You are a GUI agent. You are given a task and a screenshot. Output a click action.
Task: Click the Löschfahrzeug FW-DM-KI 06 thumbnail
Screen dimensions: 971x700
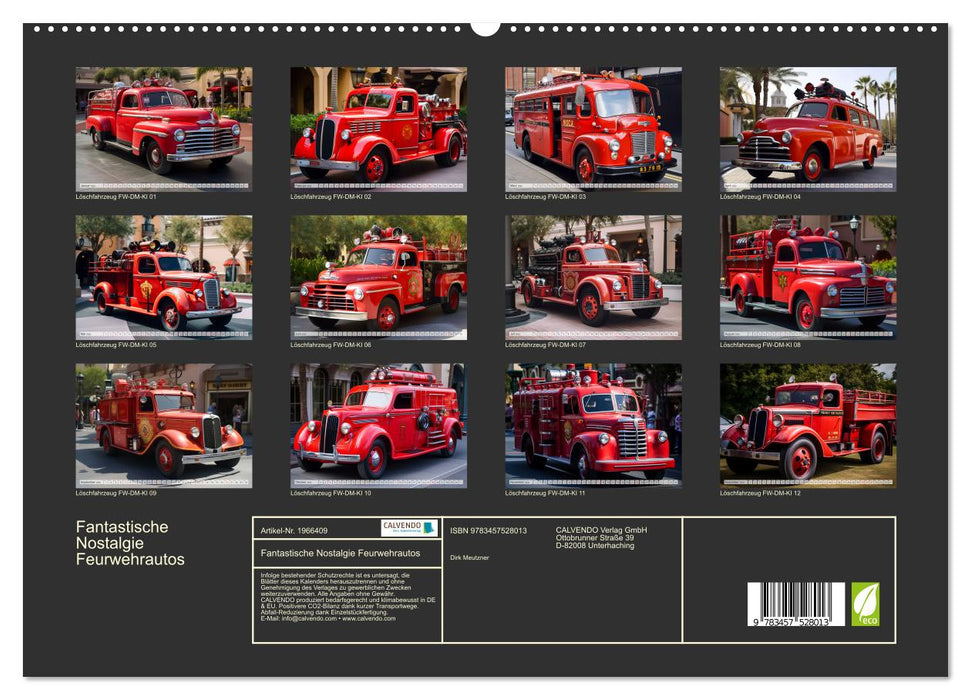[378, 277]
